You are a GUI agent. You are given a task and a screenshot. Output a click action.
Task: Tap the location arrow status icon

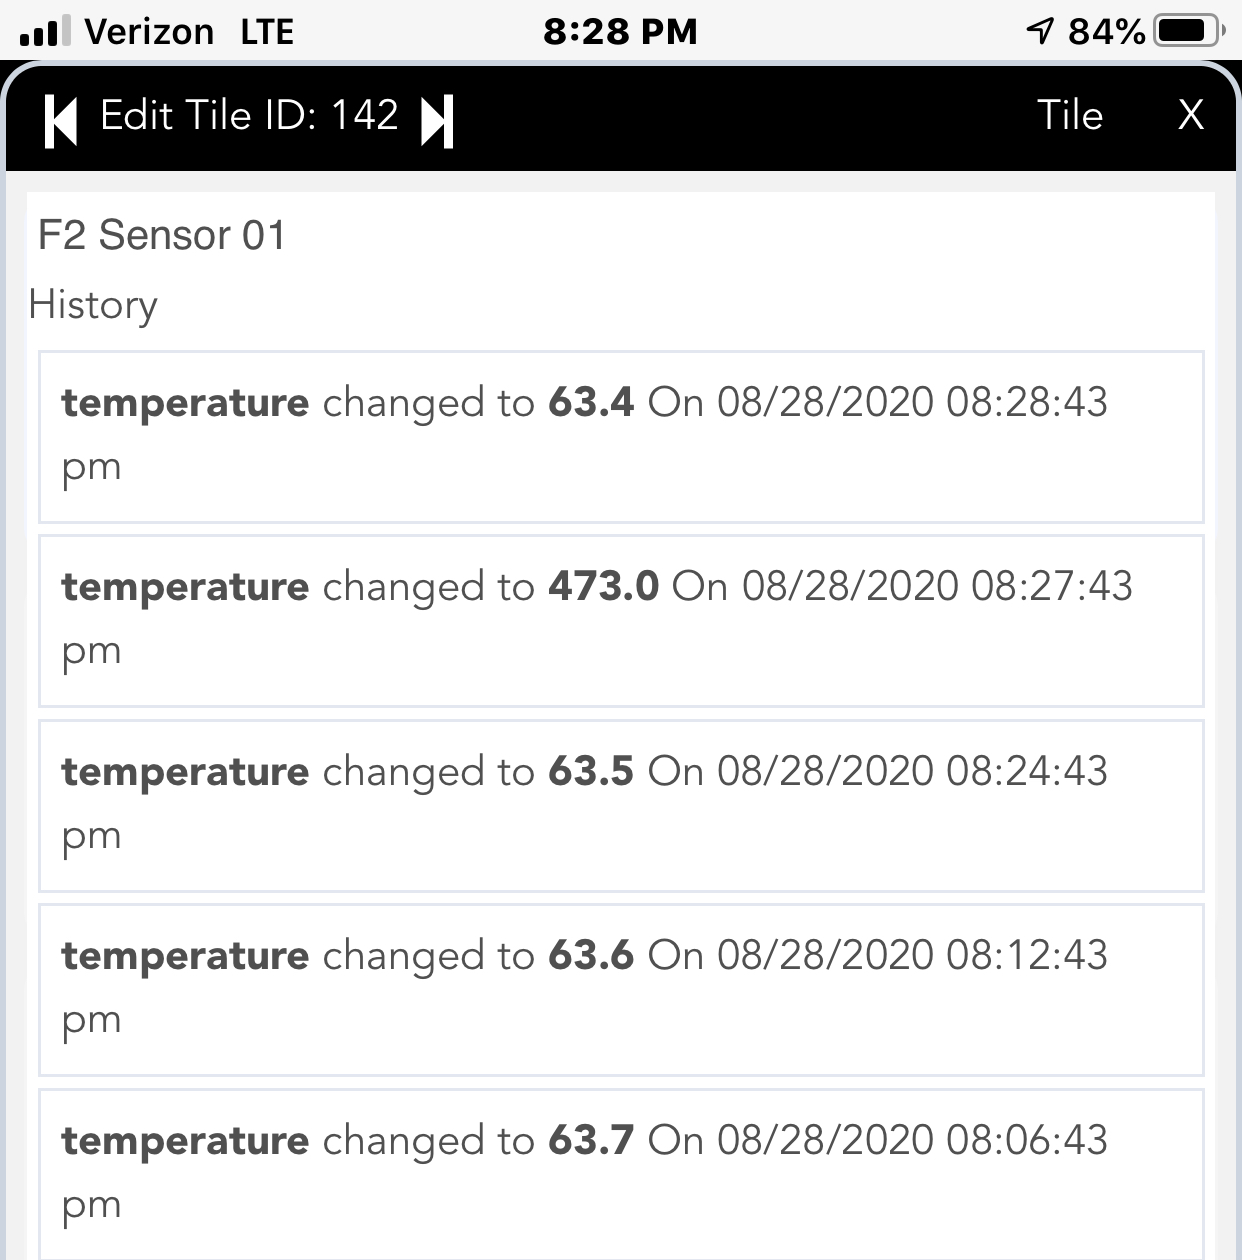1040,31
